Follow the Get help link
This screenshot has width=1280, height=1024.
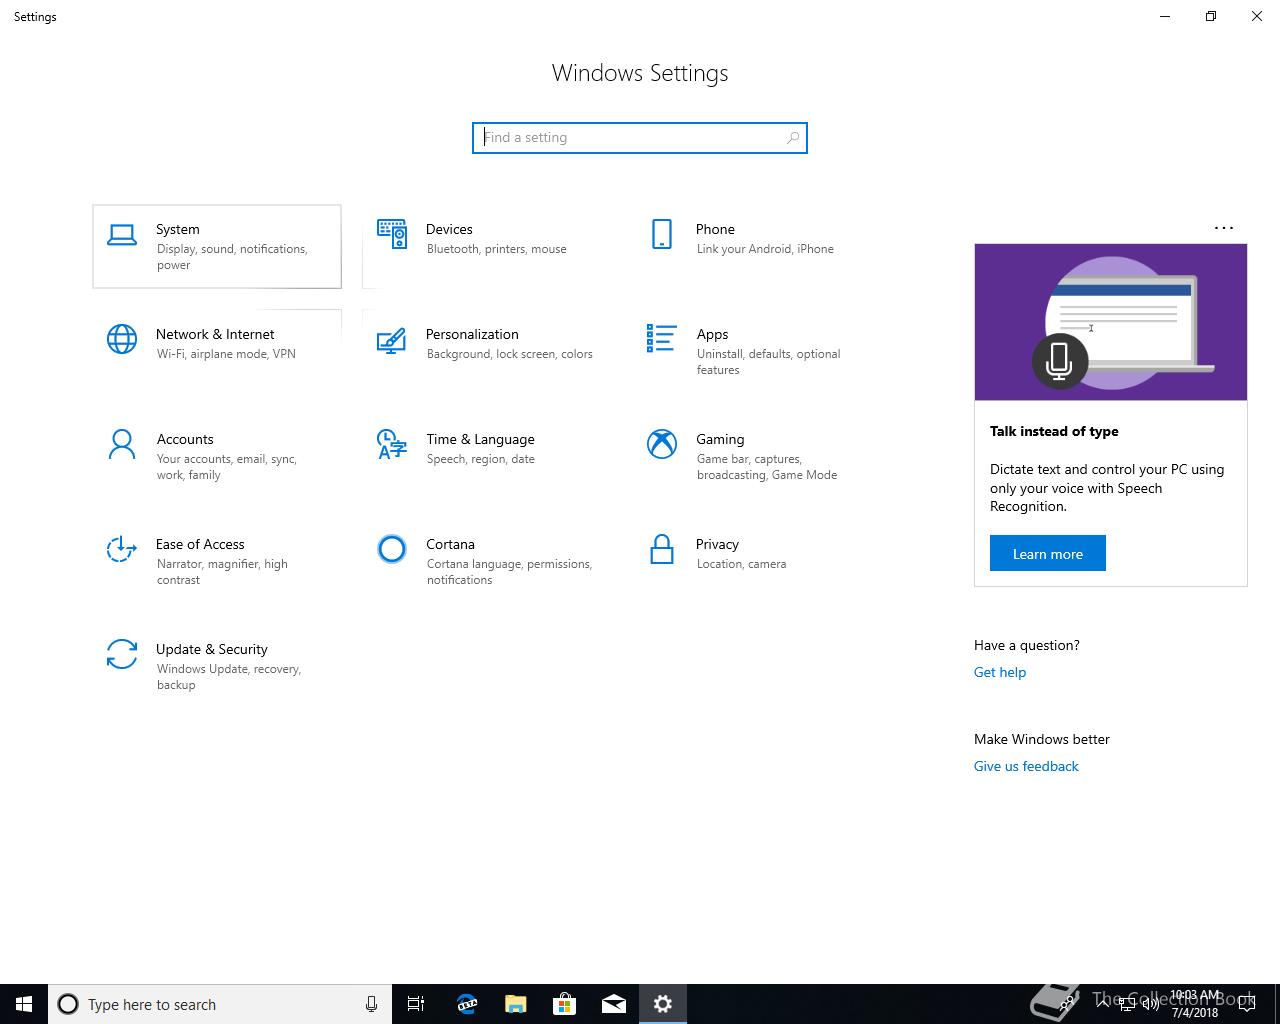click(999, 672)
